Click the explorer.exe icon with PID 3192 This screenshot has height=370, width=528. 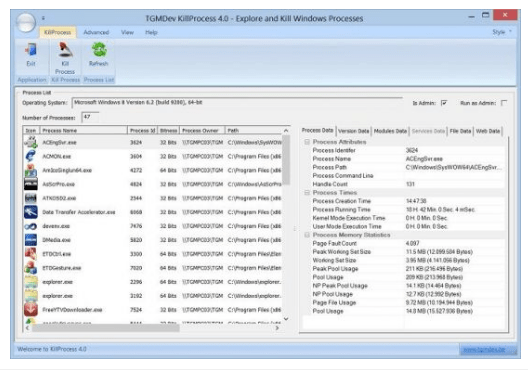click(x=31, y=296)
